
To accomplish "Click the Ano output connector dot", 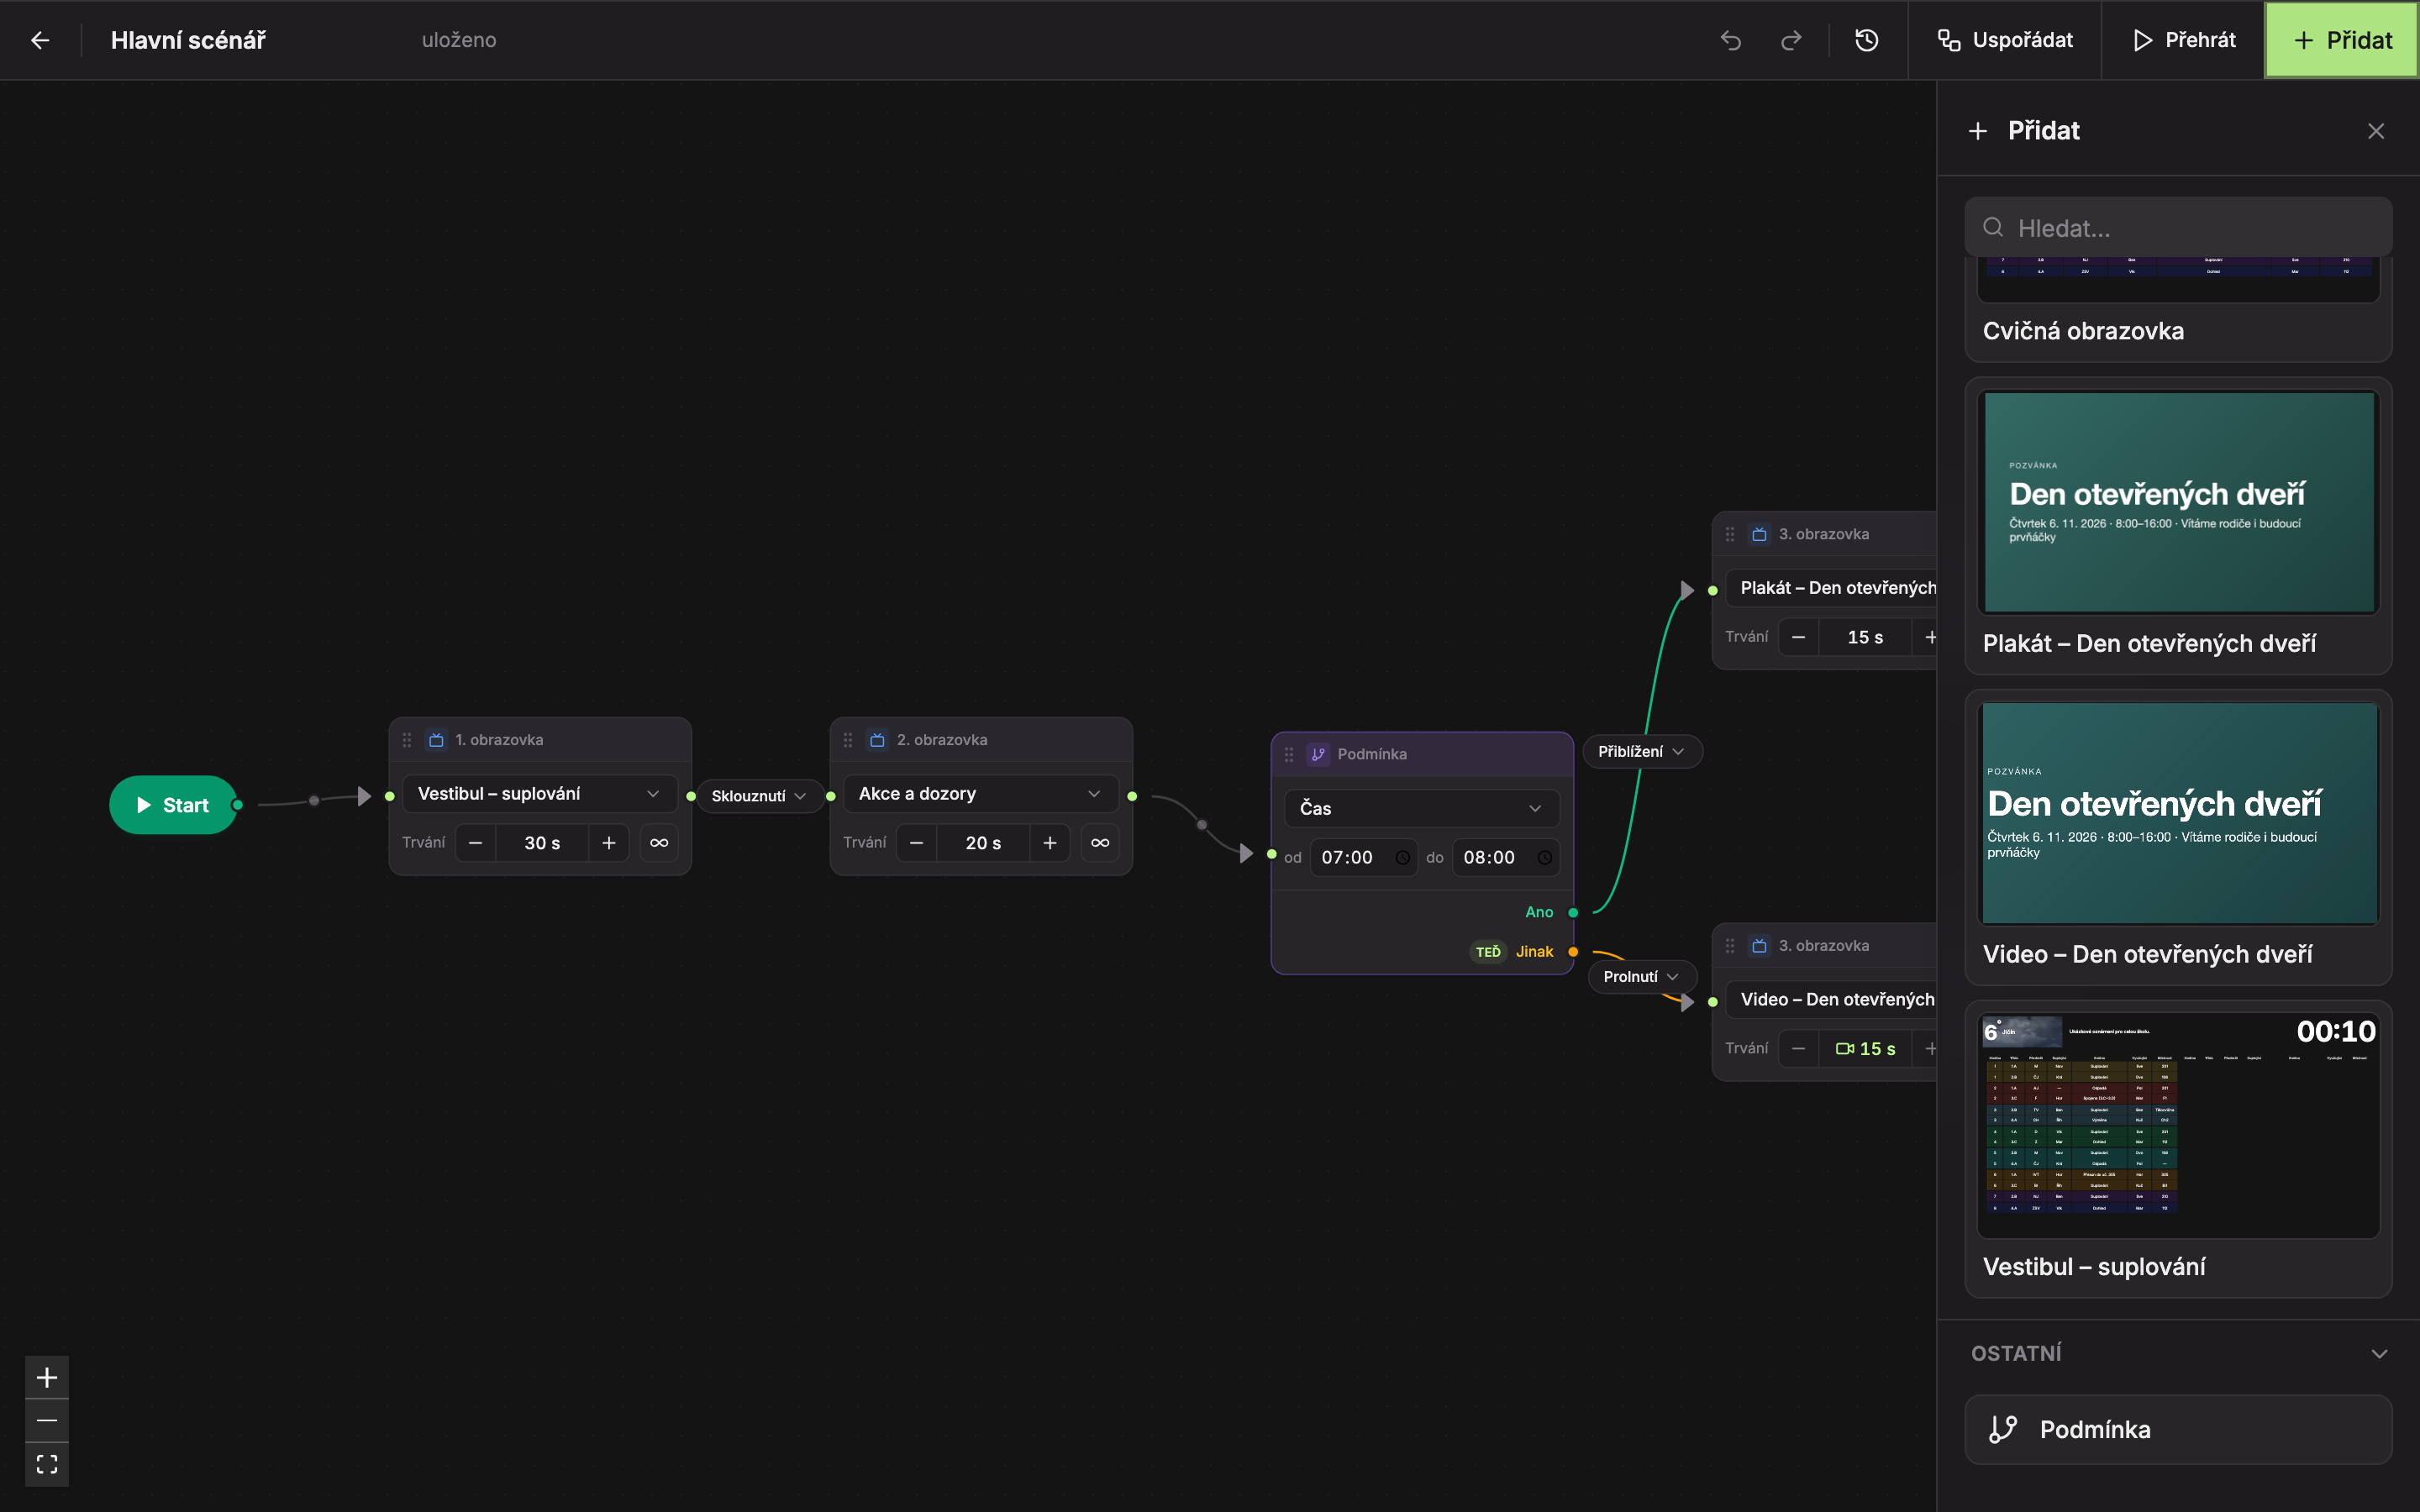I will tap(1573, 912).
